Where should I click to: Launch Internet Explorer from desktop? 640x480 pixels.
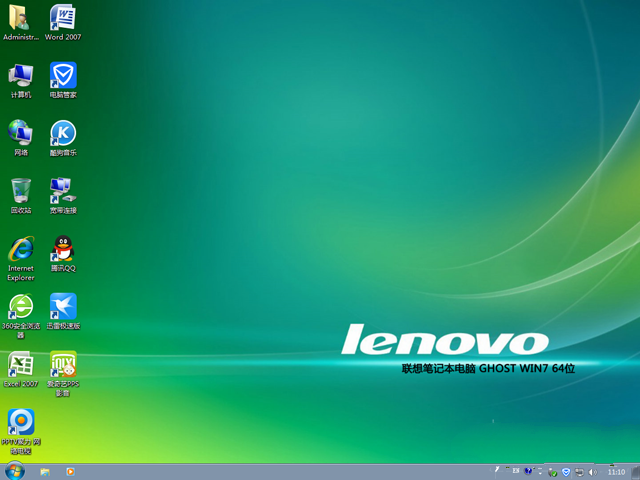pyautogui.click(x=21, y=249)
